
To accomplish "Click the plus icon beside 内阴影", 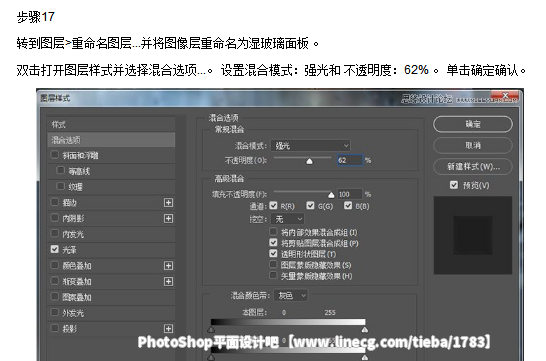I will [x=169, y=218].
